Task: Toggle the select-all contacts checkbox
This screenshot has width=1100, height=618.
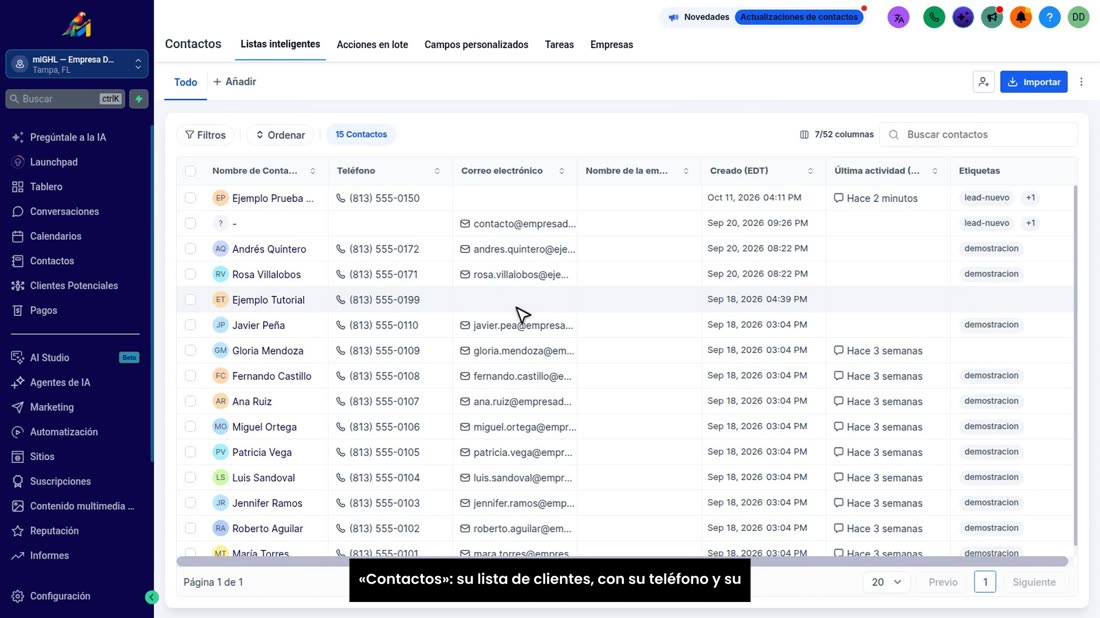Action: 190,171
